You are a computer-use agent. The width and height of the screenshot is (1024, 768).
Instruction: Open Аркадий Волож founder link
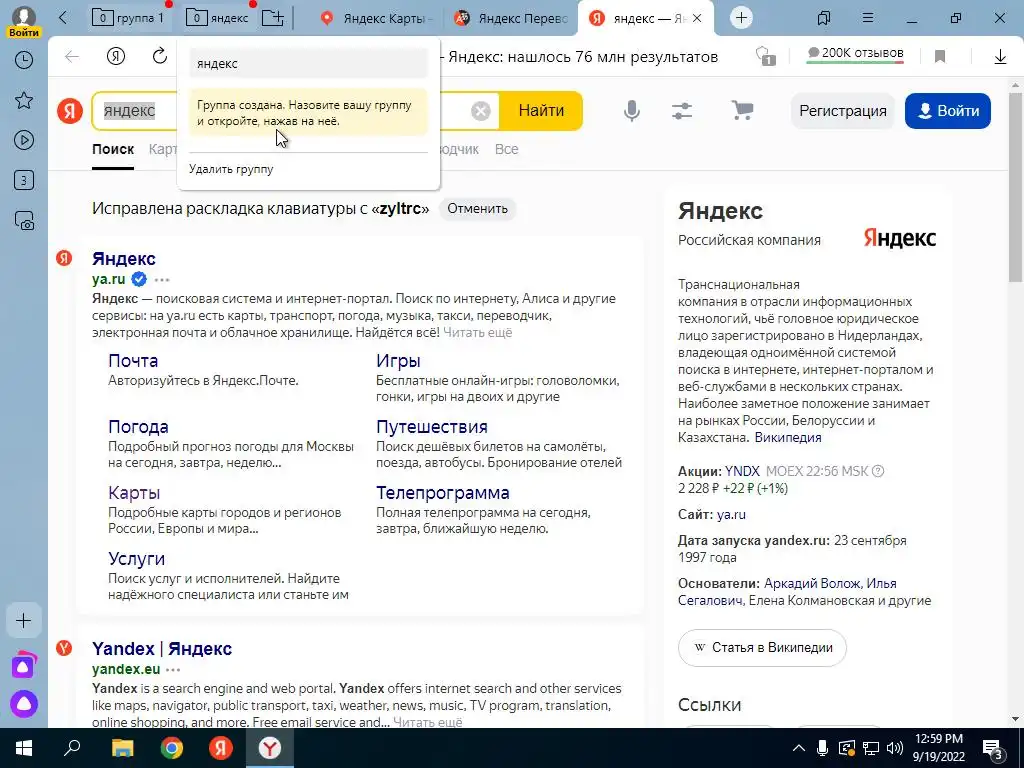click(813, 583)
